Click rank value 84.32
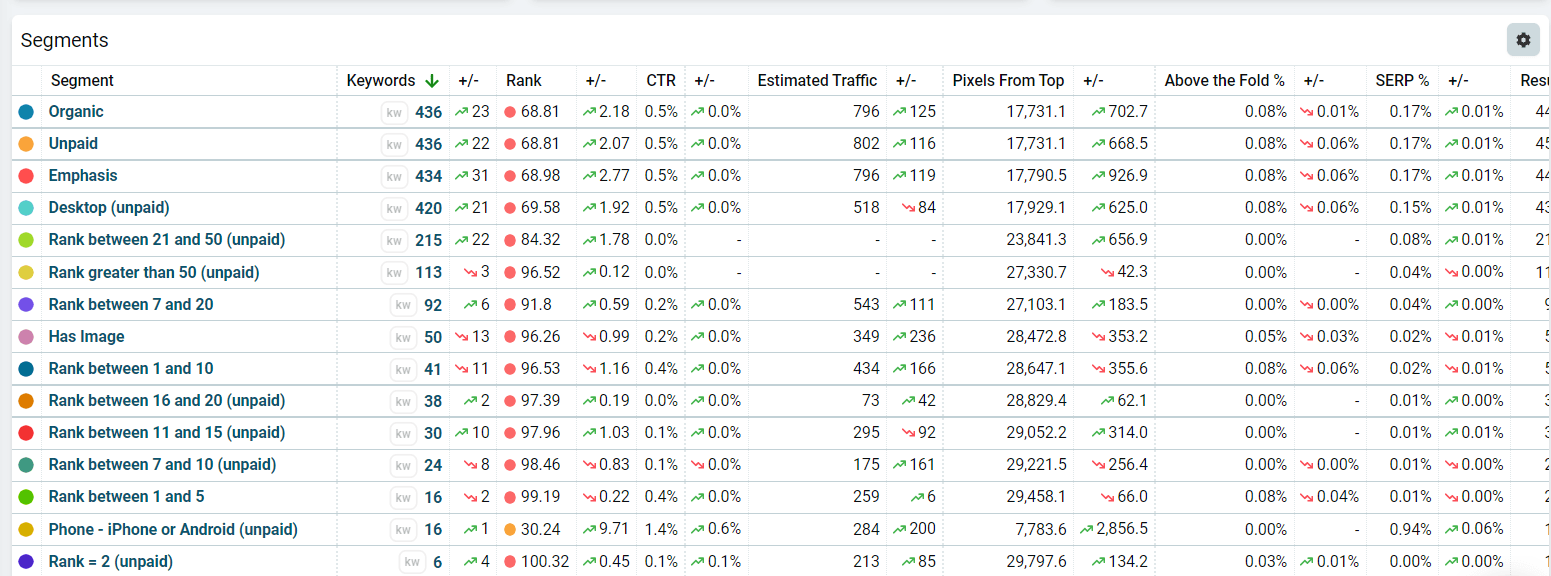 [x=541, y=240]
